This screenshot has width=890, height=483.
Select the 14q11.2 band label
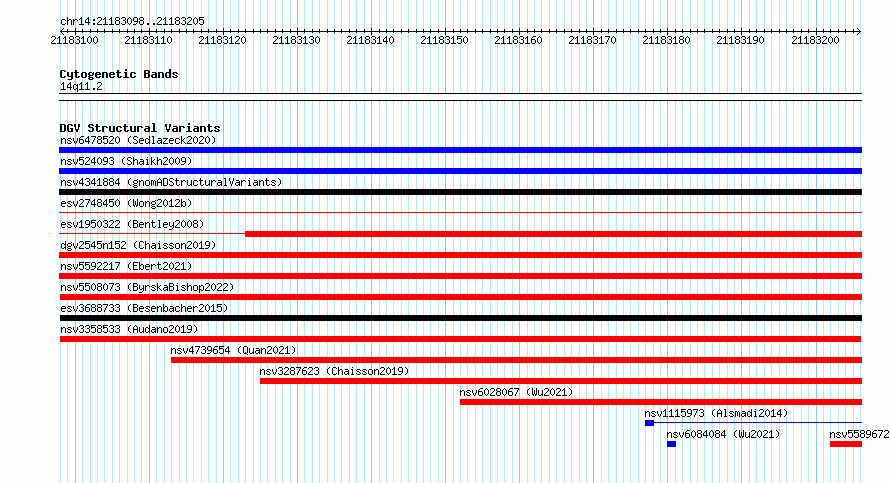[x=81, y=86]
